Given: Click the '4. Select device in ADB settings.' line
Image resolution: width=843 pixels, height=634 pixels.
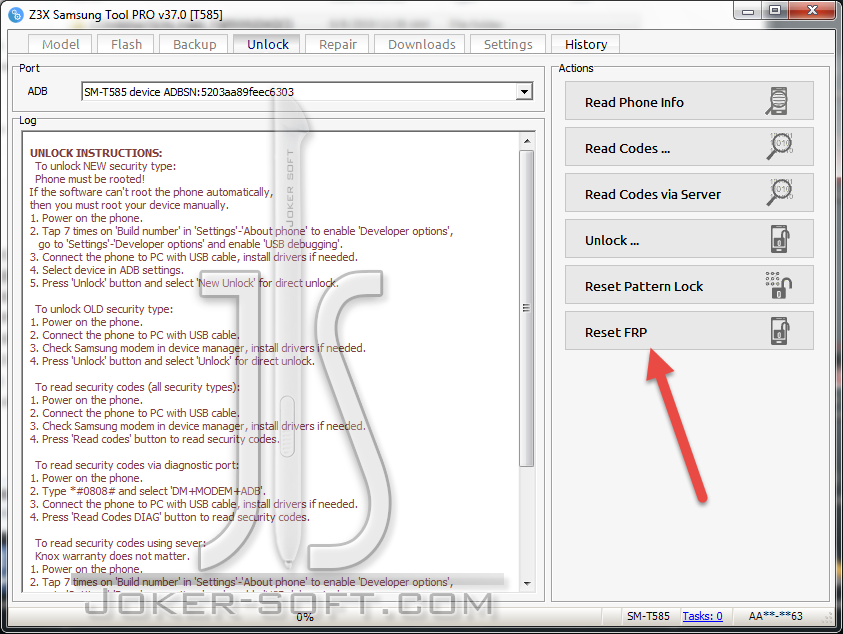Looking at the screenshot, I should (x=106, y=270).
